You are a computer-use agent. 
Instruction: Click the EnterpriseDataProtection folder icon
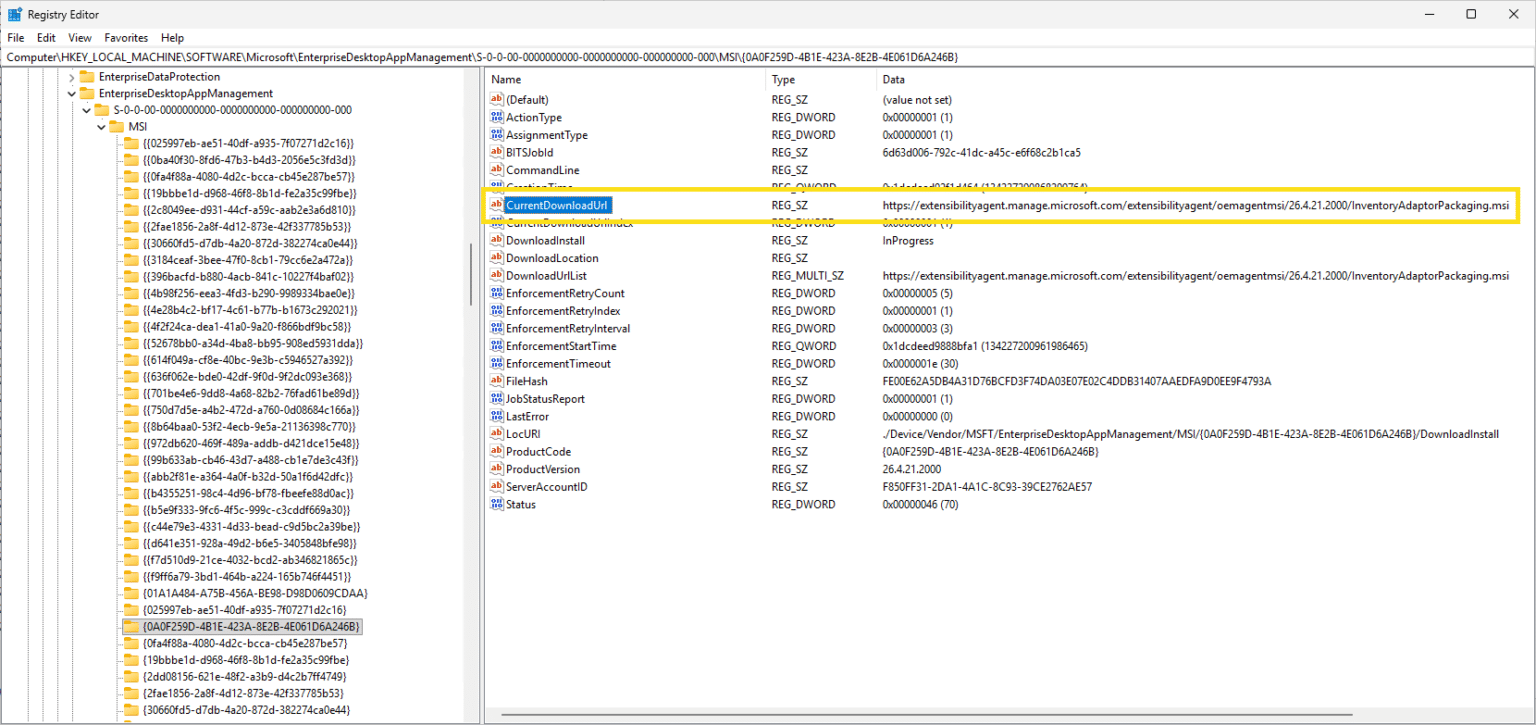coord(87,77)
